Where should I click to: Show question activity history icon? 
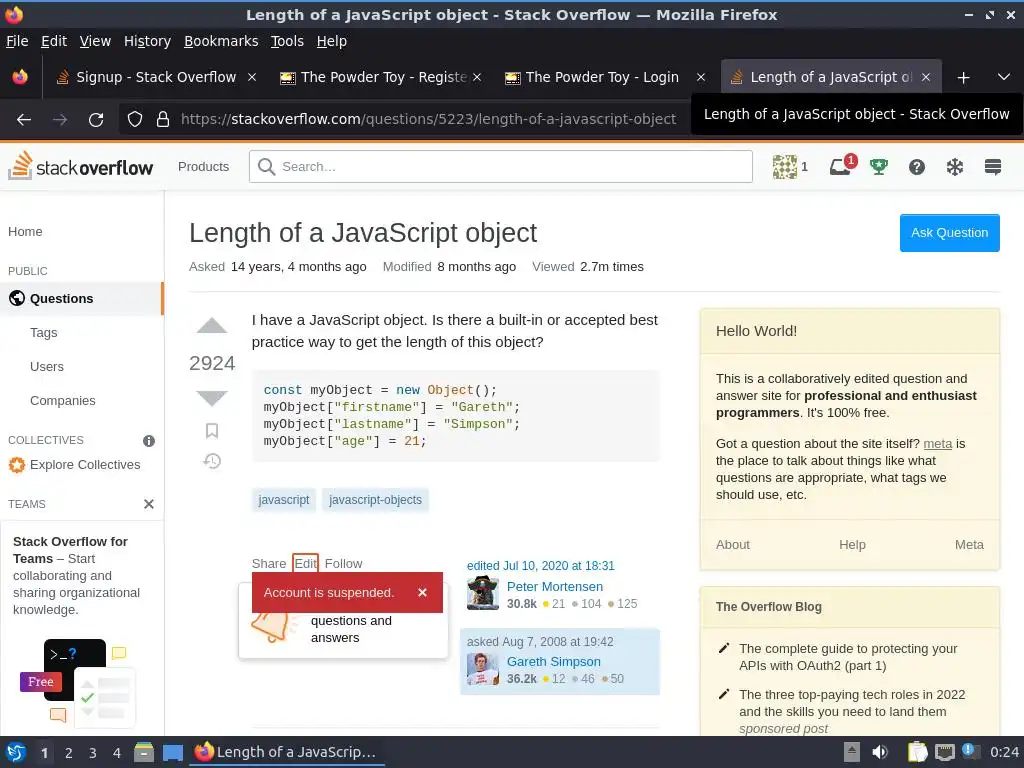[212, 461]
